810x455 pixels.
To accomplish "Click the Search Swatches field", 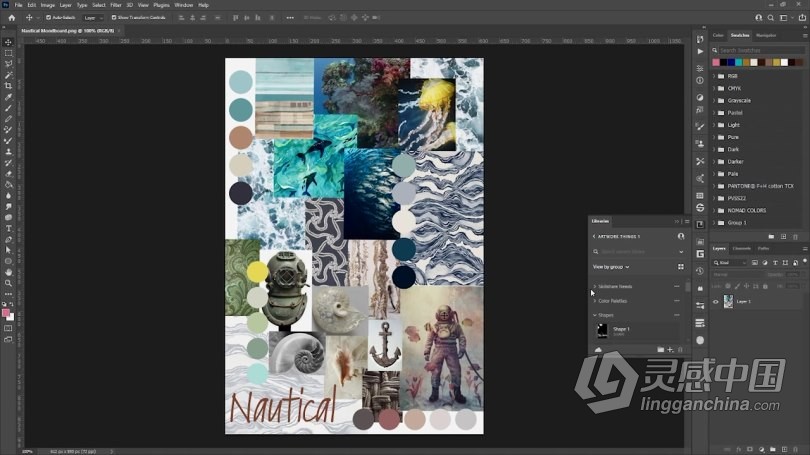I will (761, 50).
